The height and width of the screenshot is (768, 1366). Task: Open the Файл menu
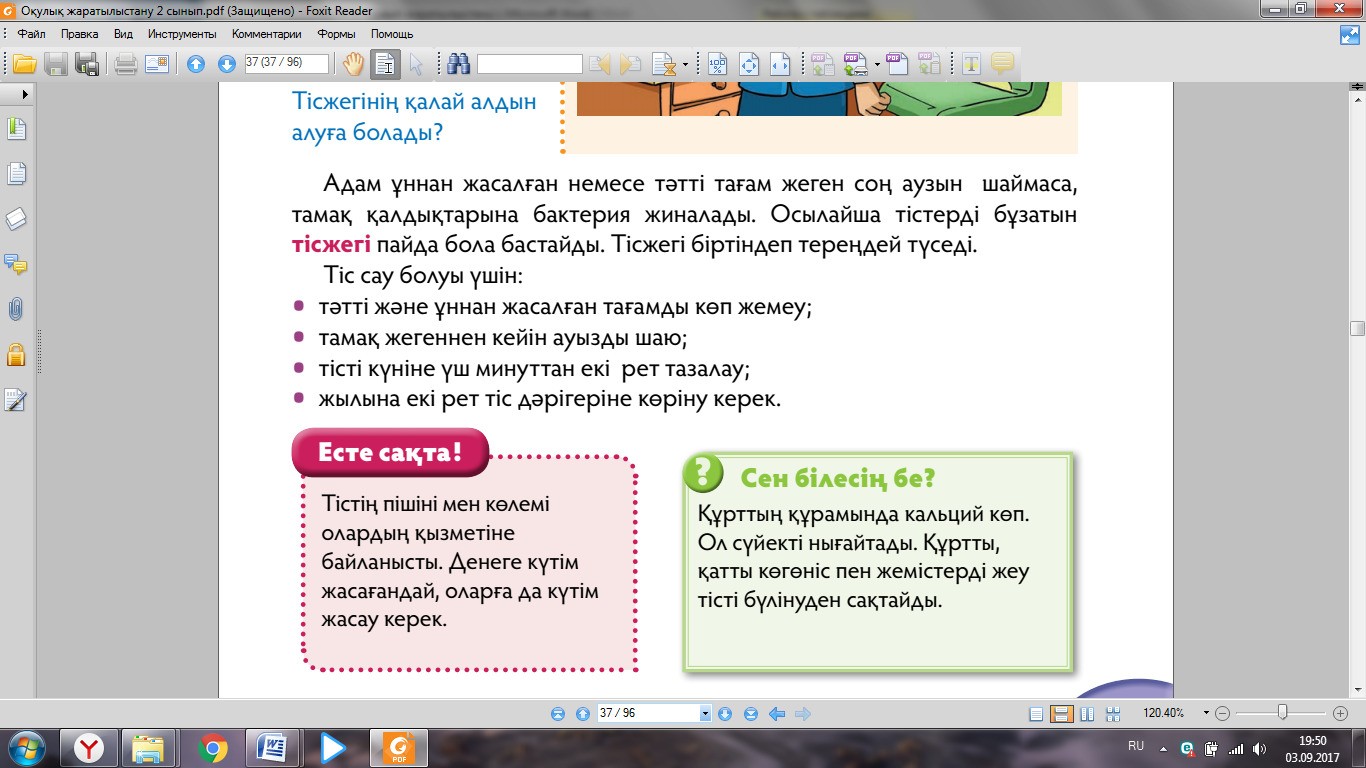point(32,34)
